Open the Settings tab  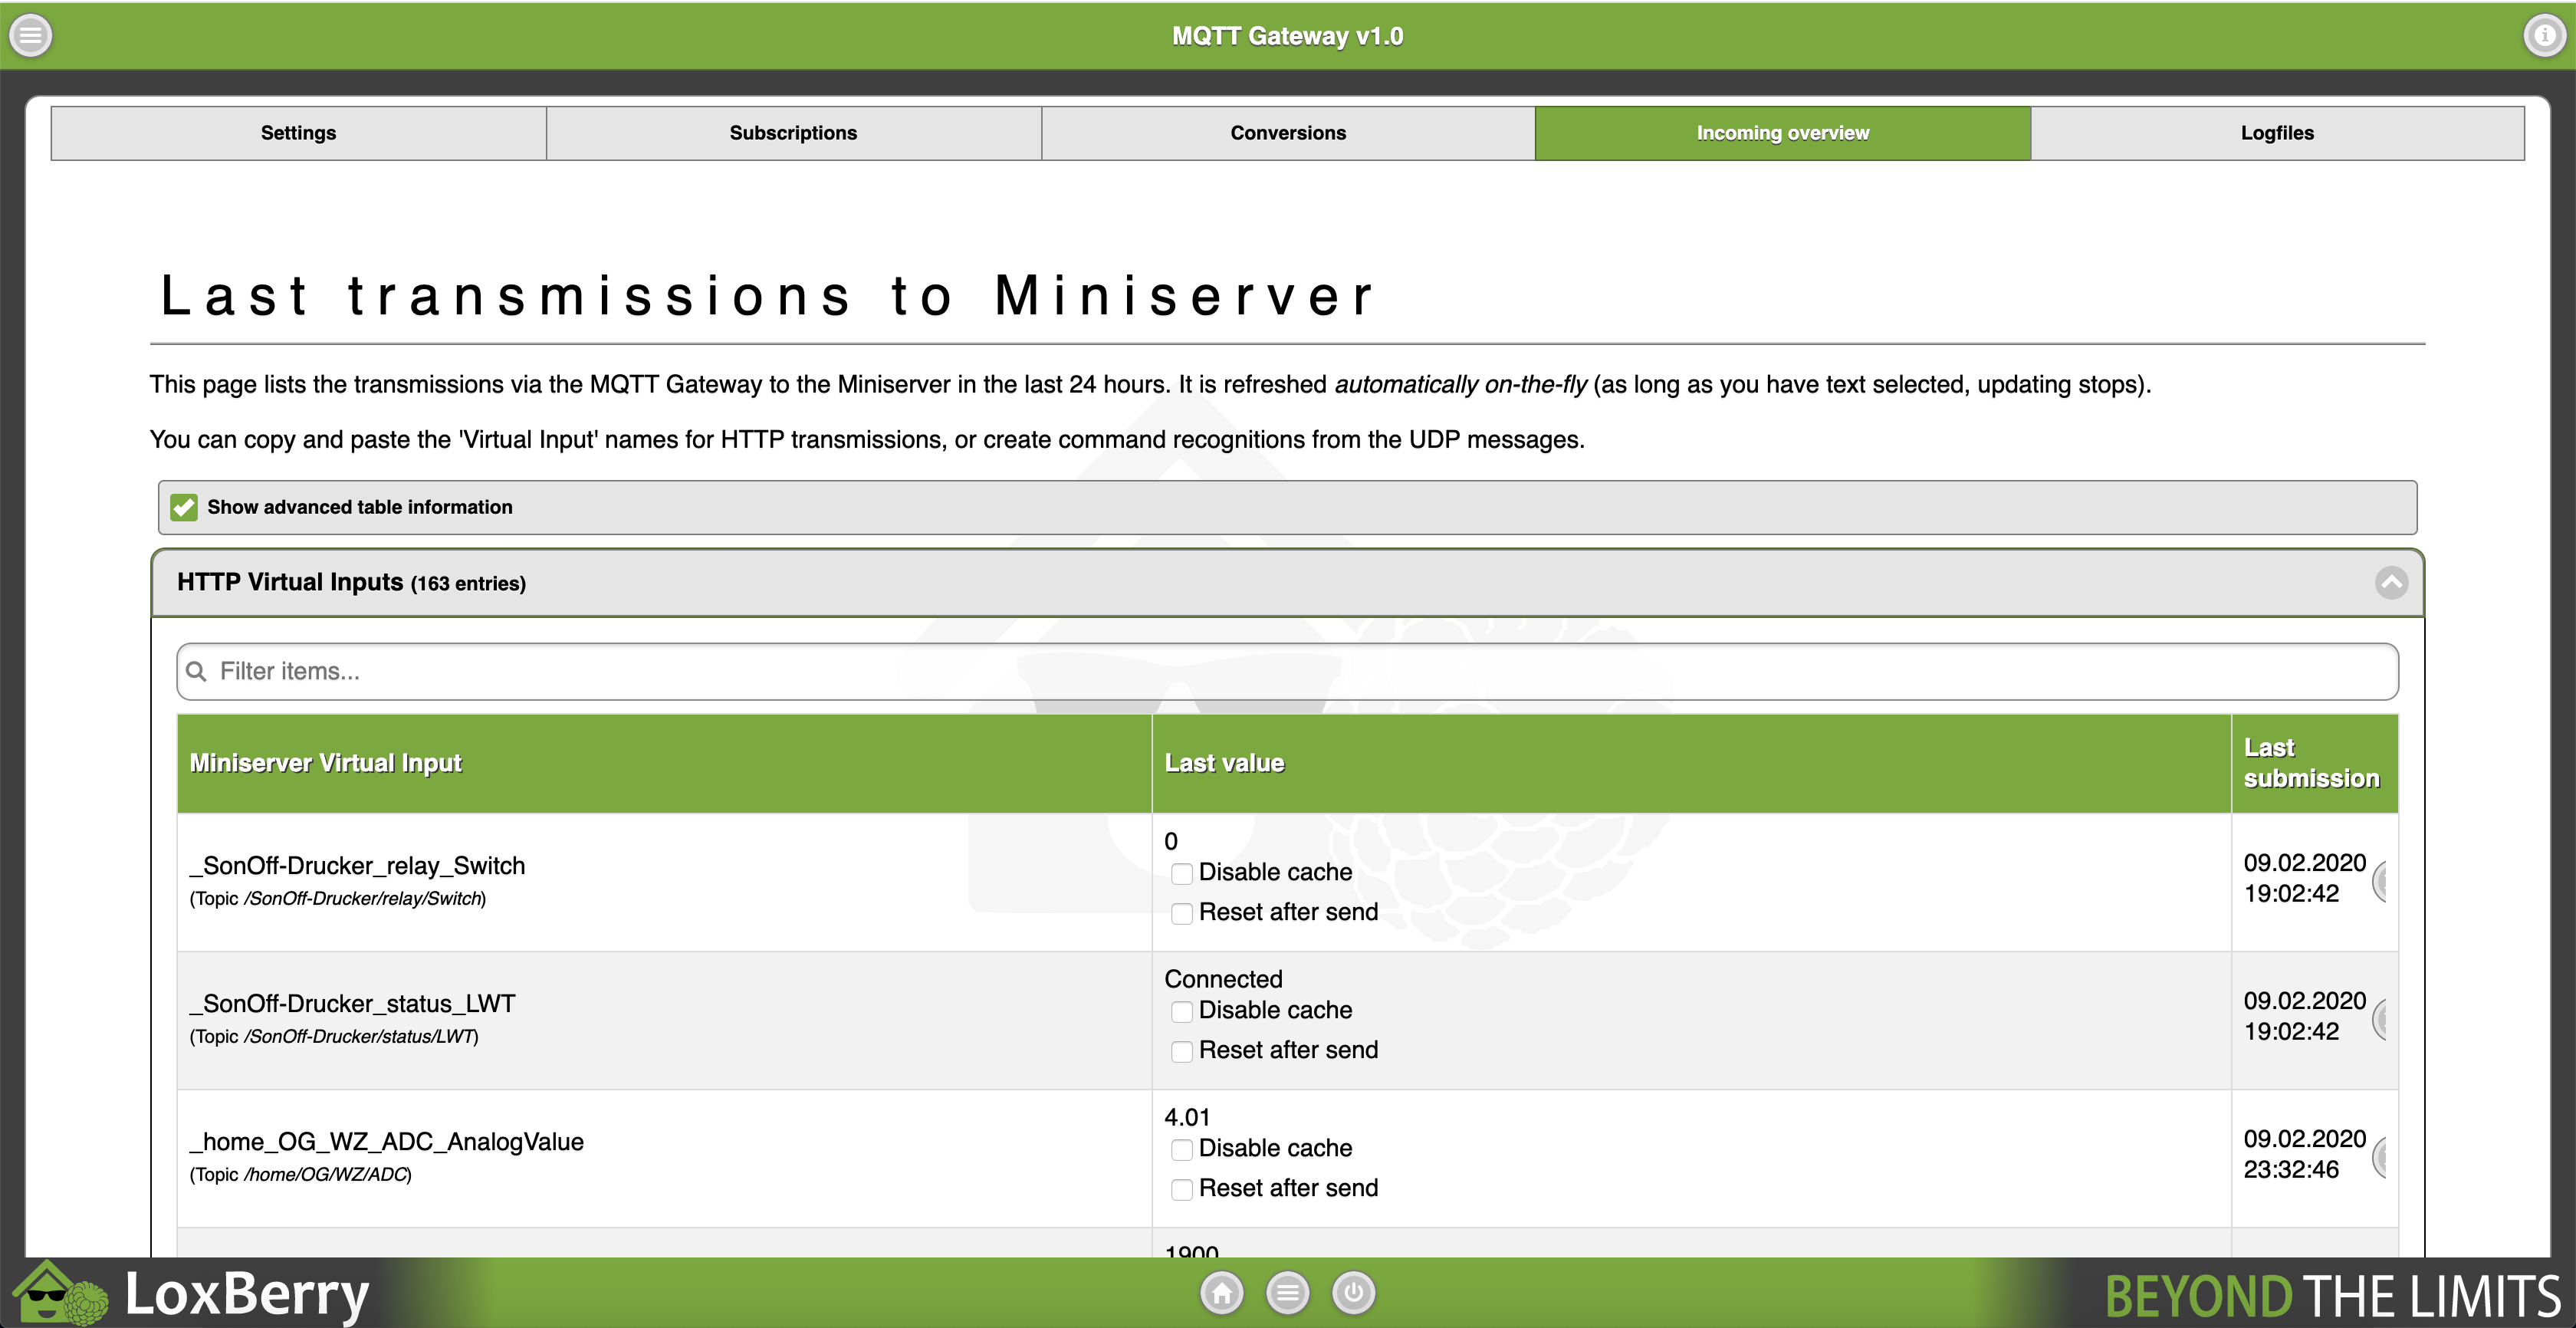tap(298, 133)
